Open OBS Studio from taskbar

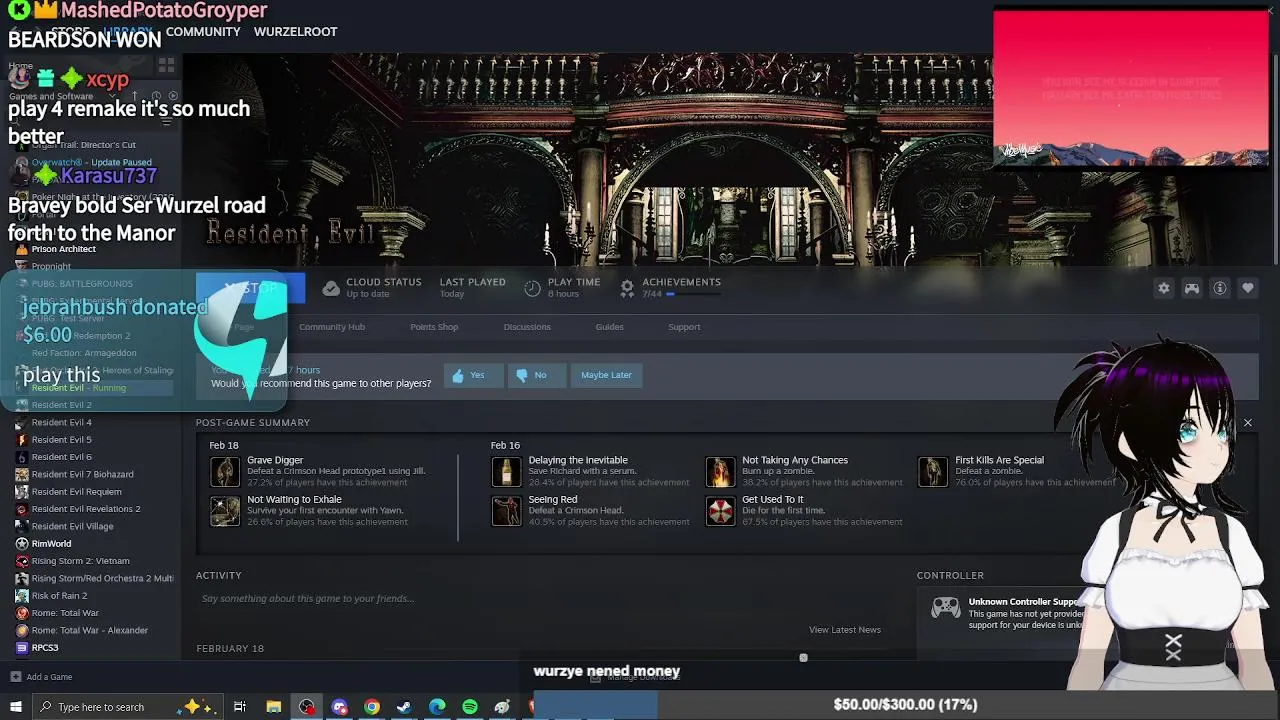tap(306, 707)
